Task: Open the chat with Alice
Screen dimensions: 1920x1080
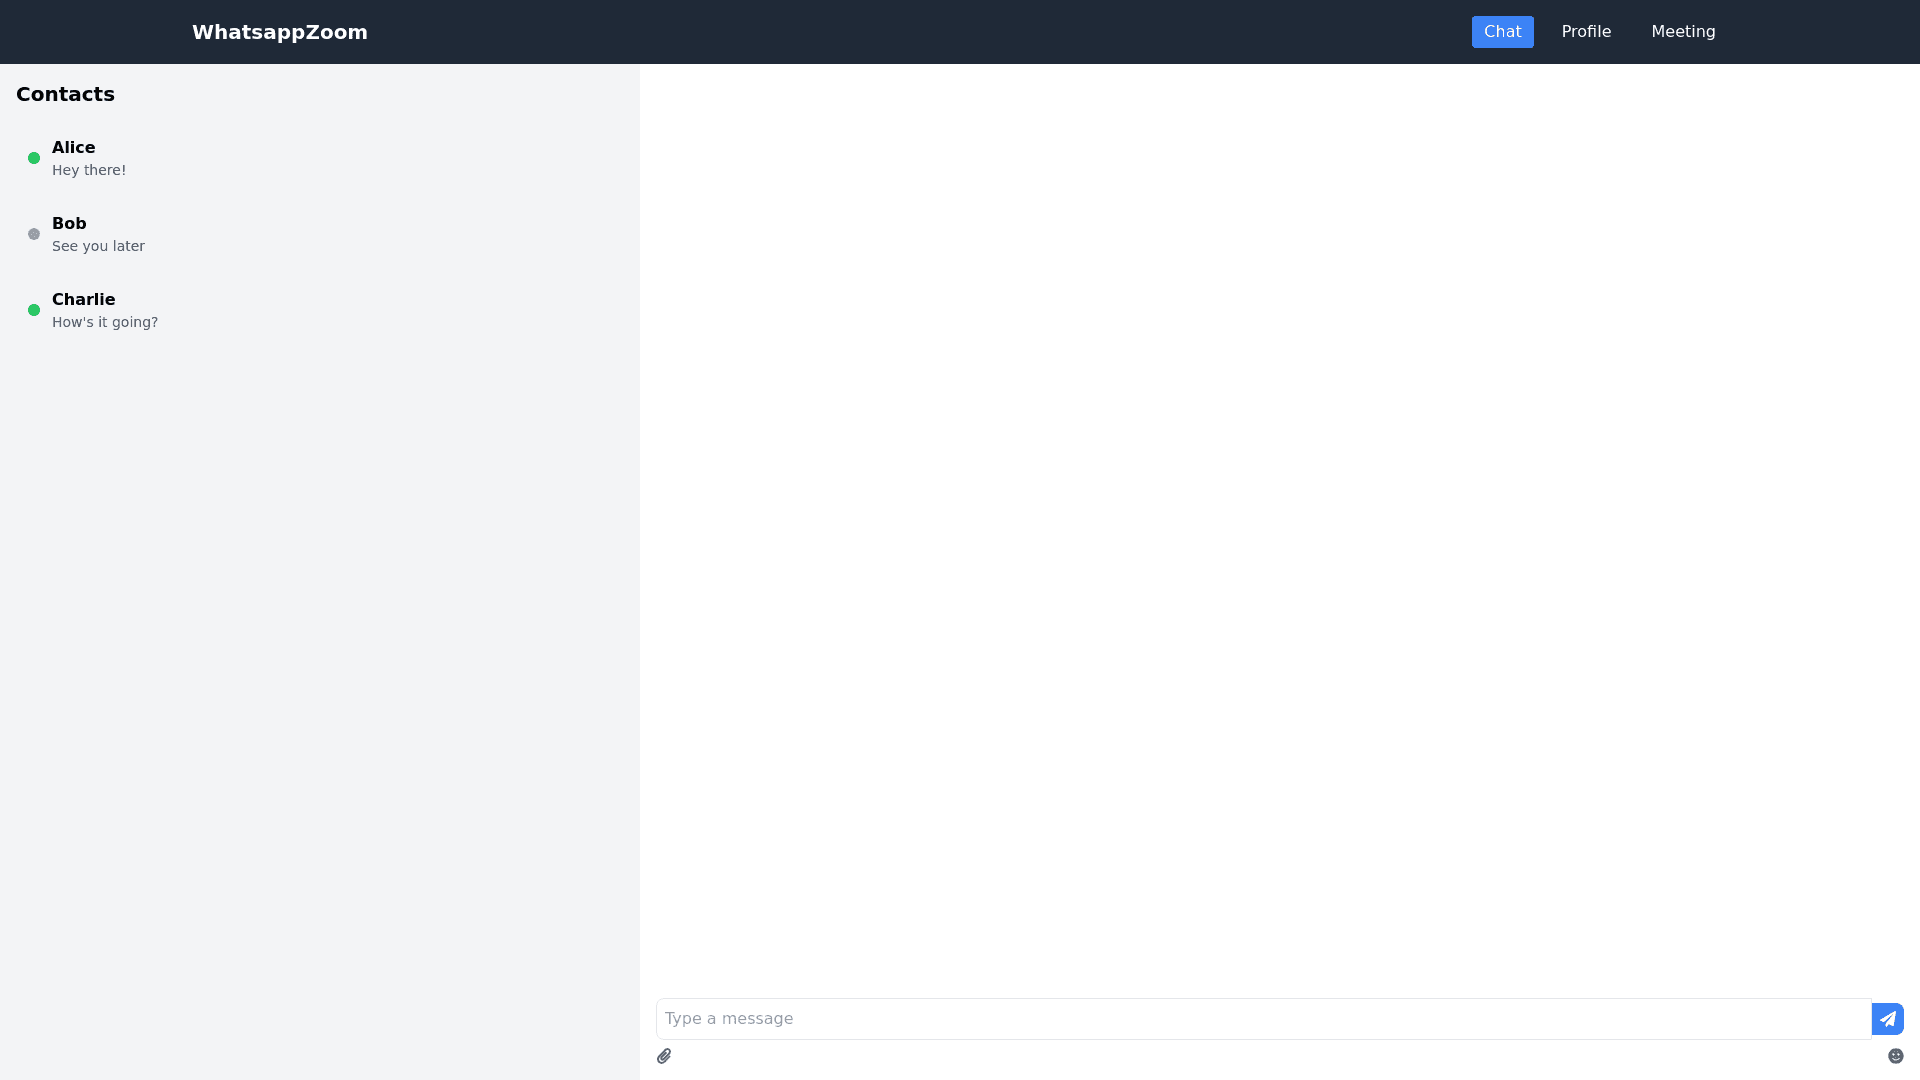Action: point(74,148)
